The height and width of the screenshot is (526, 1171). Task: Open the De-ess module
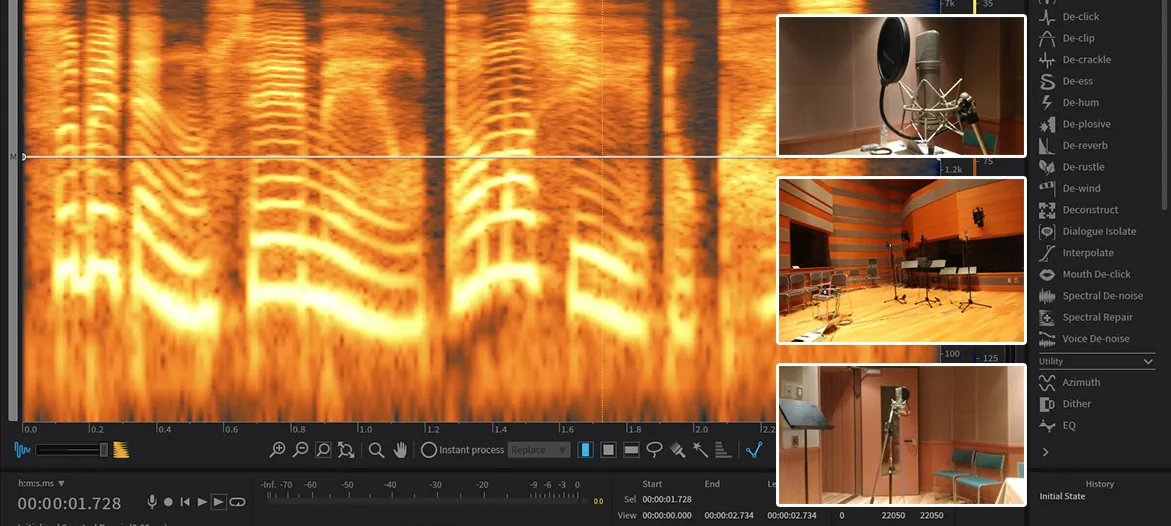coord(1066,81)
